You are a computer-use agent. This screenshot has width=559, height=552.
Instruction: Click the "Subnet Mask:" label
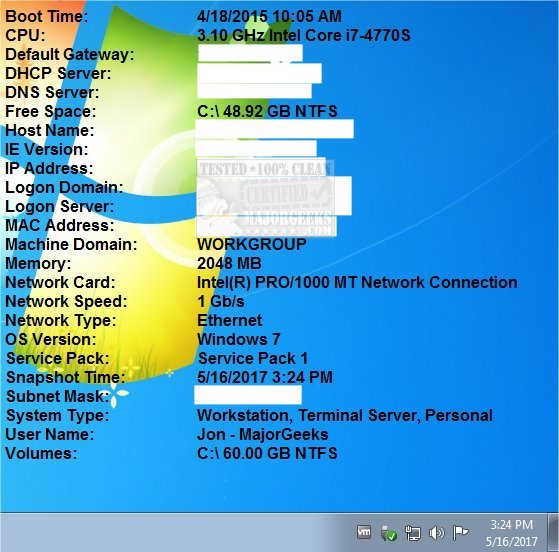(57, 396)
